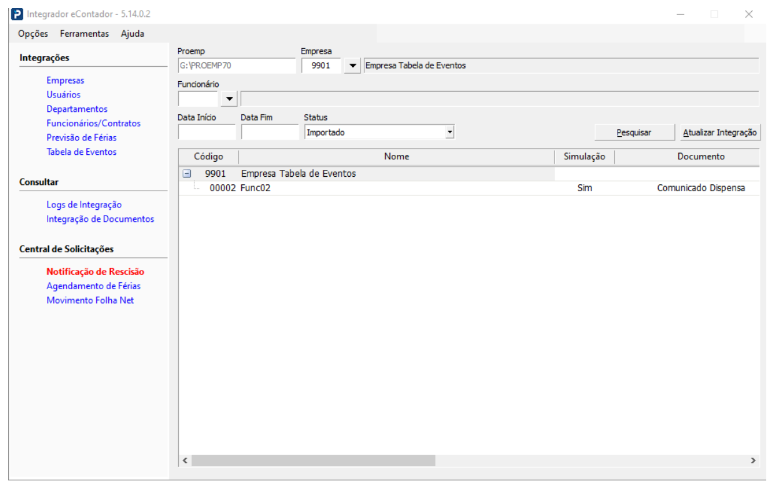
Task: Click the Pesquisar button
Action: [x=634, y=133]
